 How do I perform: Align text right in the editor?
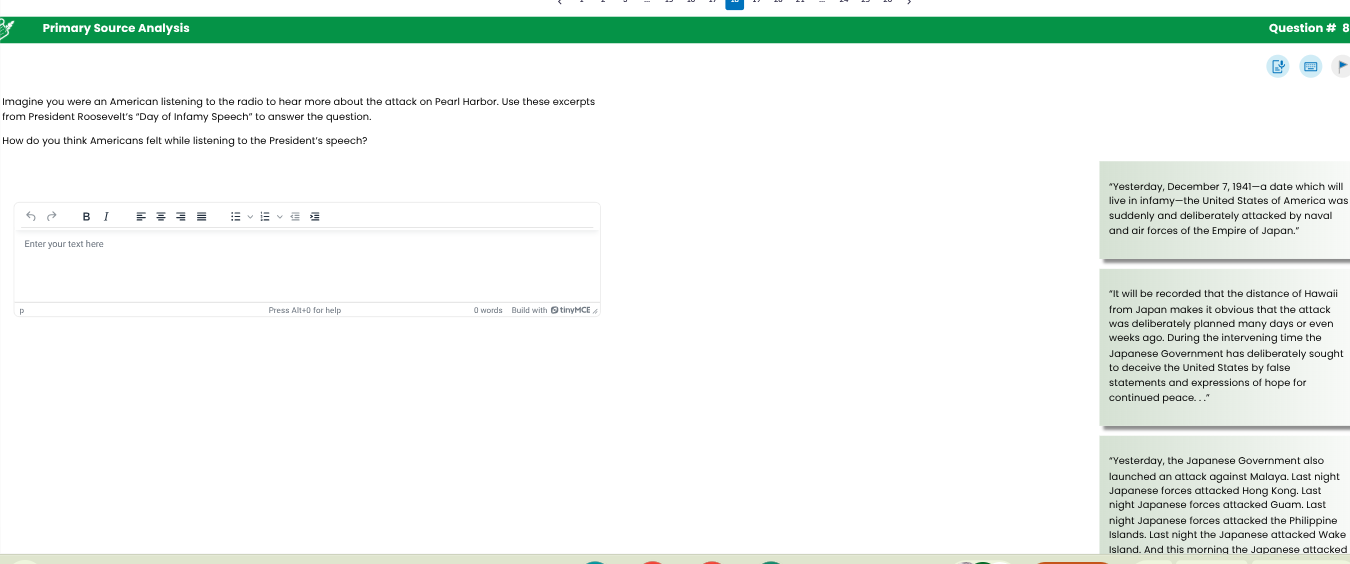(x=181, y=216)
